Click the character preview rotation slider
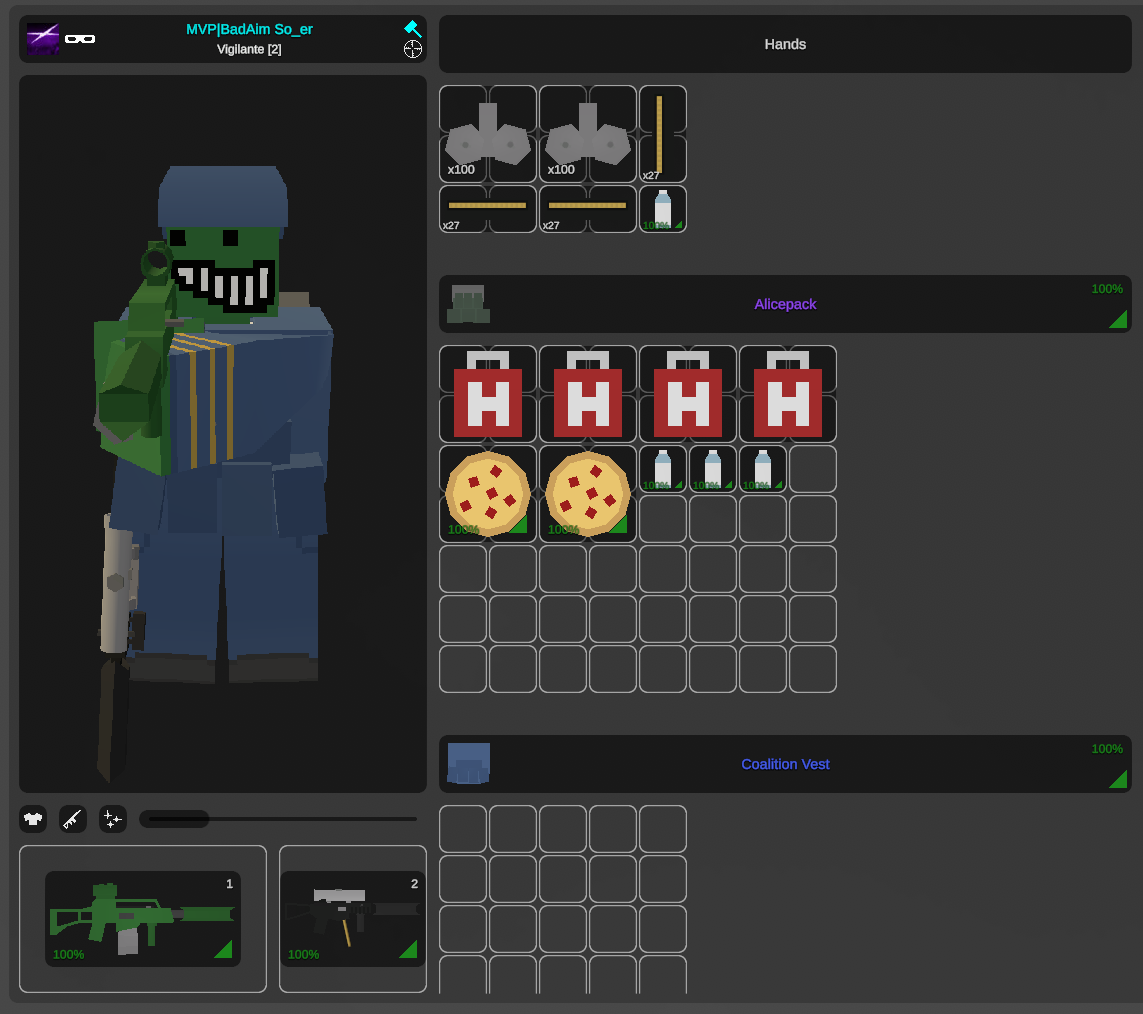The image size is (1143, 1014). (x=278, y=819)
